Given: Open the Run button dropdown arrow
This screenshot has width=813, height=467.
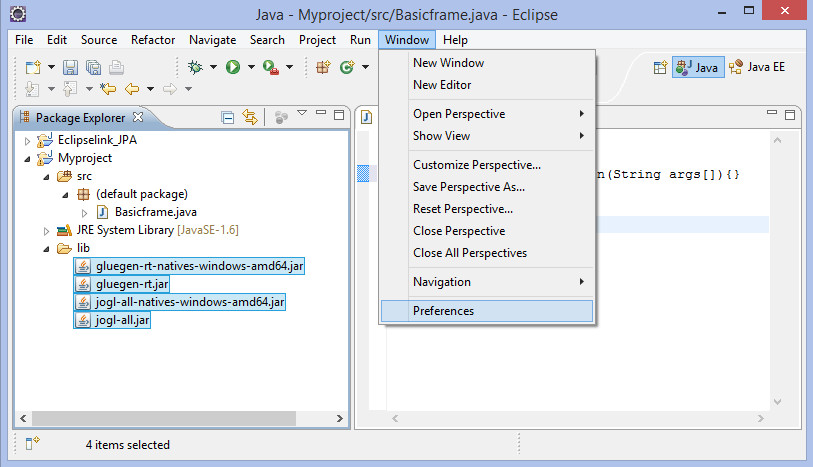Looking at the screenshot, I should tap(250, 68).
